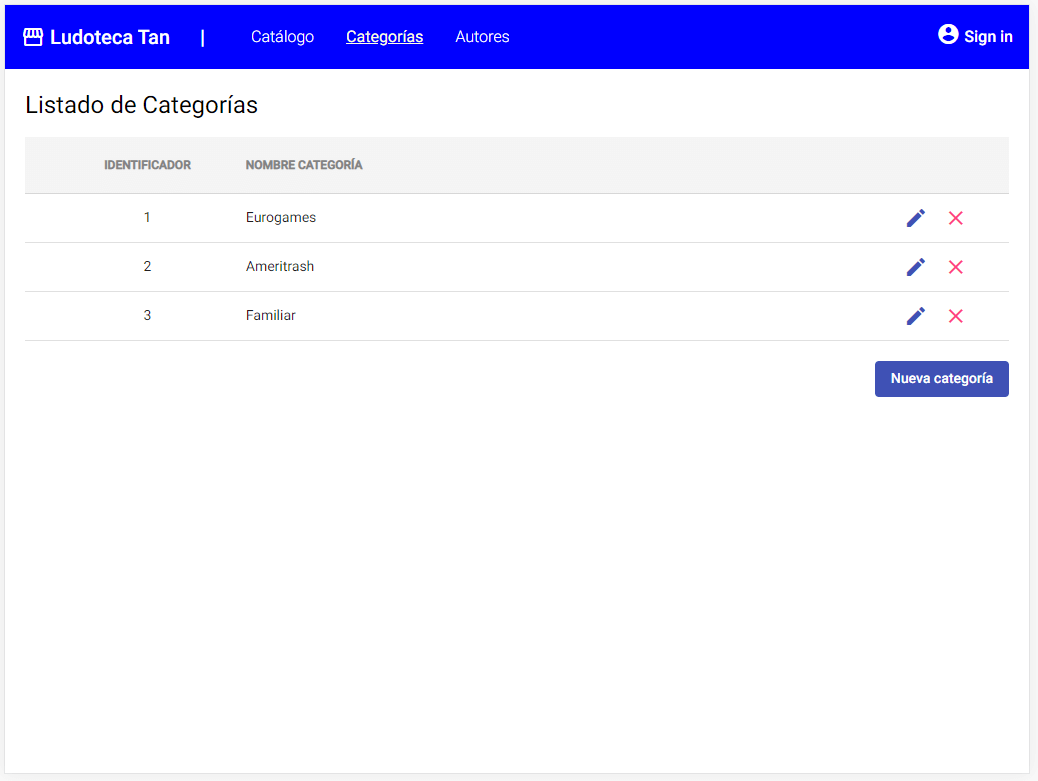Delete the Familiar category with the red X
This screenshot has width=1038, height=781.
pyautogui.click(x=955, y=316)
